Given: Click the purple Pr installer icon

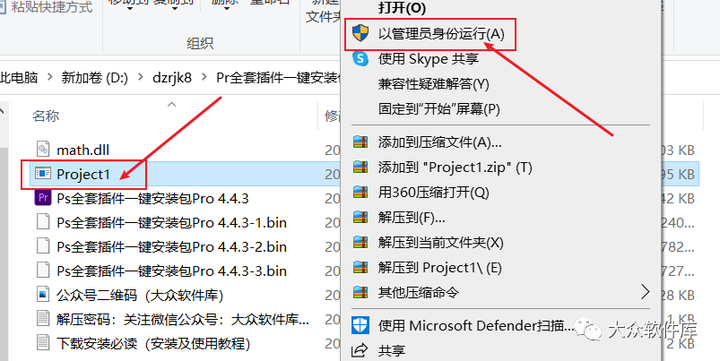Looking at the screenshot, I should (43, 198).
